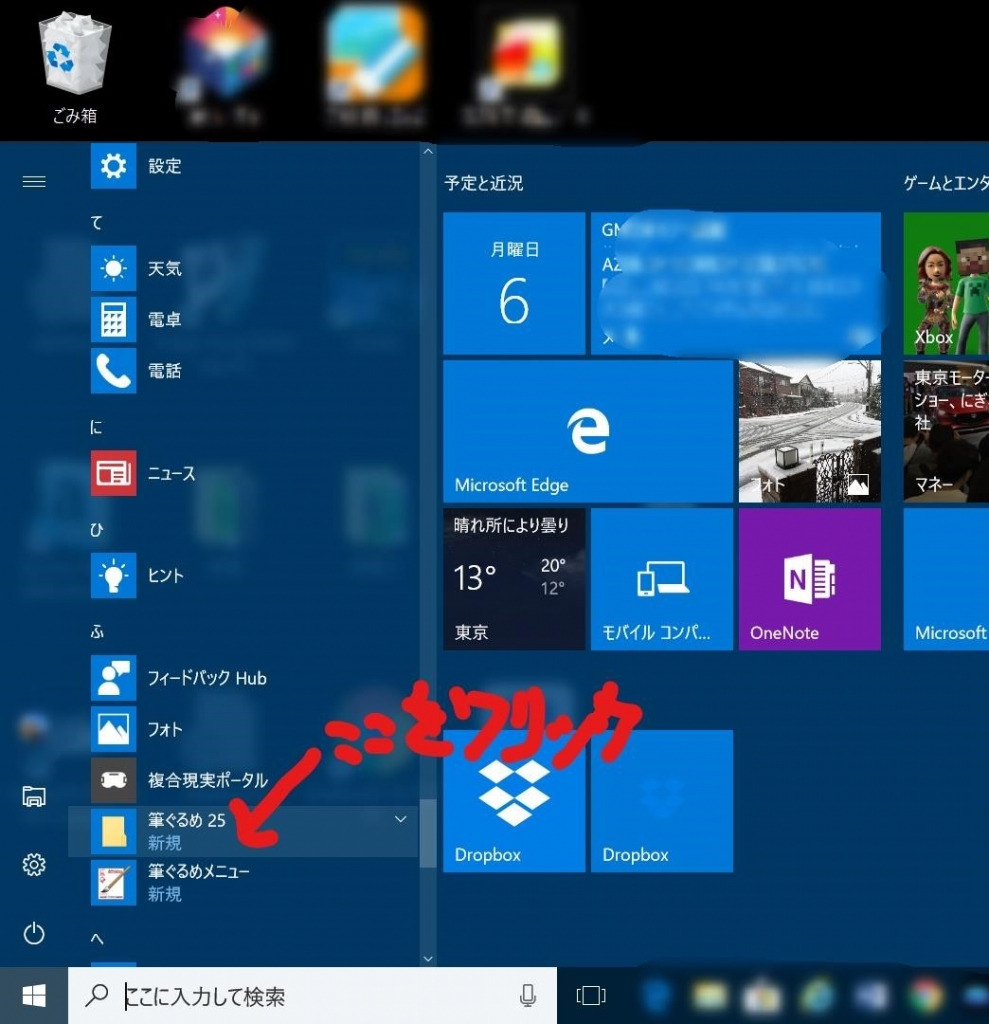Click the microphone icon in search box
The width and height of the screenshot is (989, 1024).
pyautogui.click(x=528, y=996)
